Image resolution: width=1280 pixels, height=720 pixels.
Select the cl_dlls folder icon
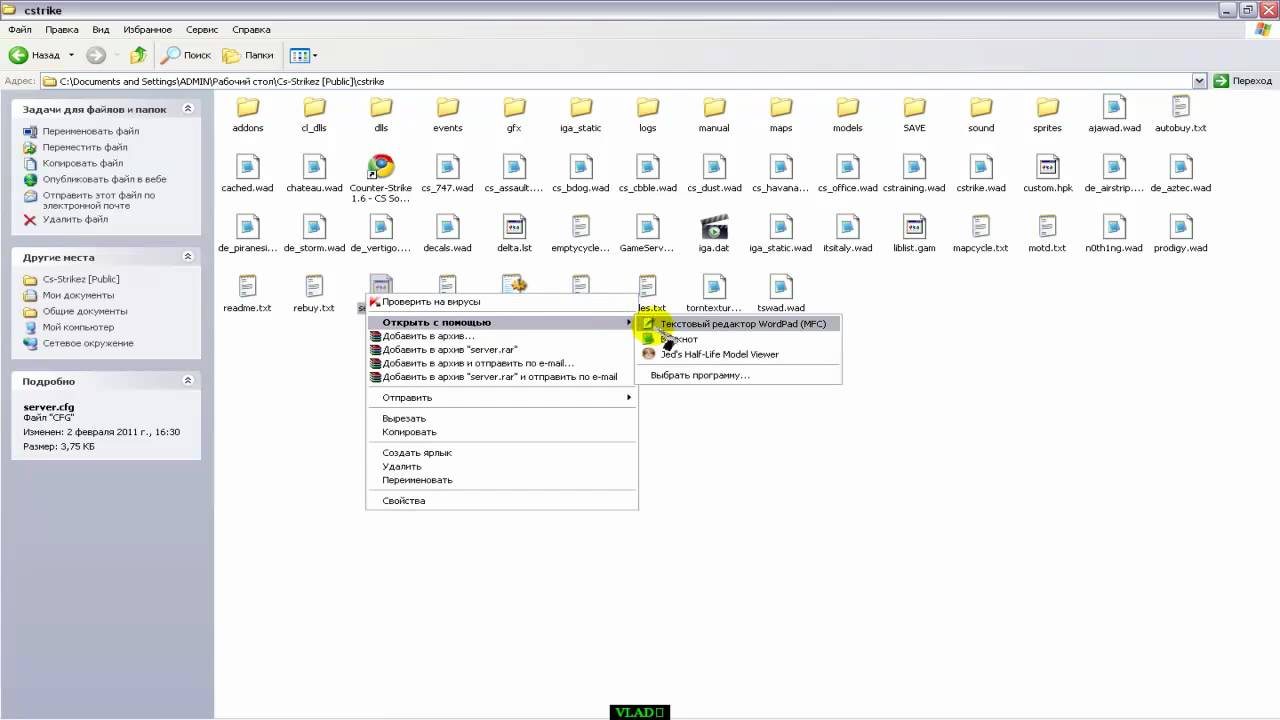[314, 107]
